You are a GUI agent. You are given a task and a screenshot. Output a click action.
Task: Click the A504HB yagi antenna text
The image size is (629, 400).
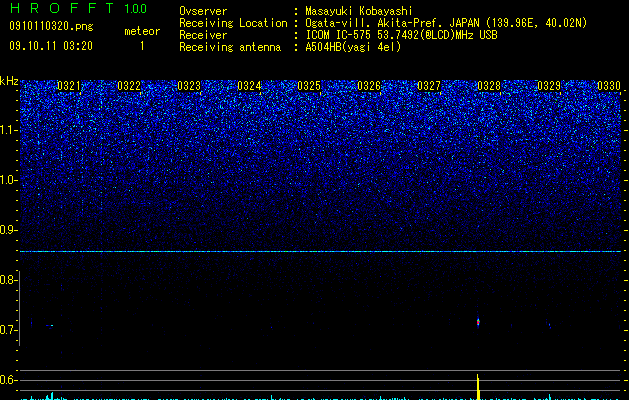[x=353, y=47]
